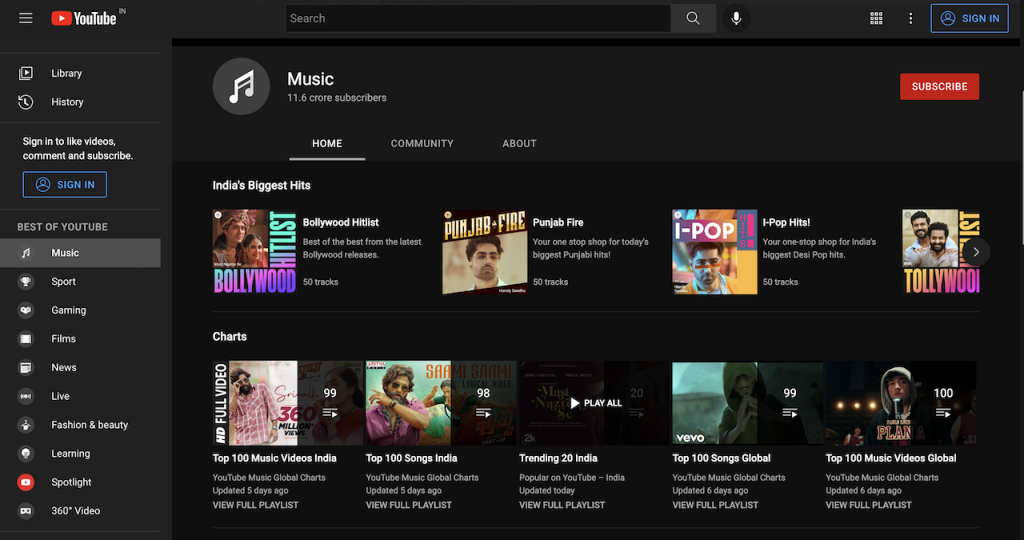1024x540 pixels.
Task: Click into the Search input field
Action: click(477, 18)
